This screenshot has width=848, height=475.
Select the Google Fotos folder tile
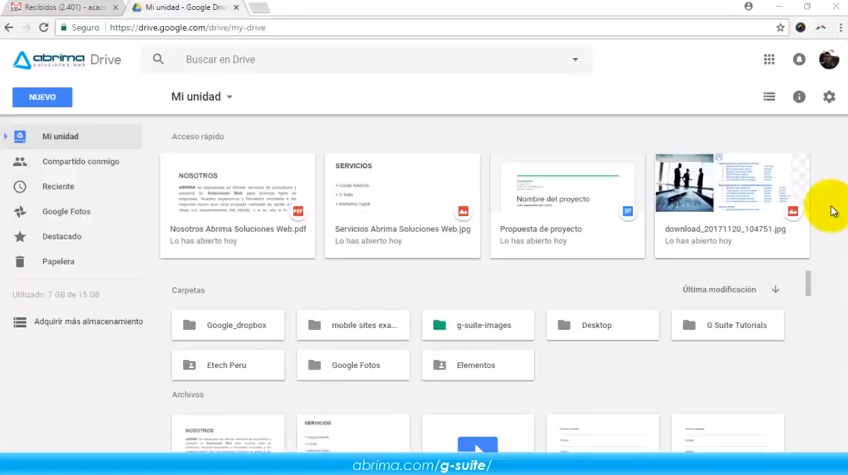[x=353, y=365]
